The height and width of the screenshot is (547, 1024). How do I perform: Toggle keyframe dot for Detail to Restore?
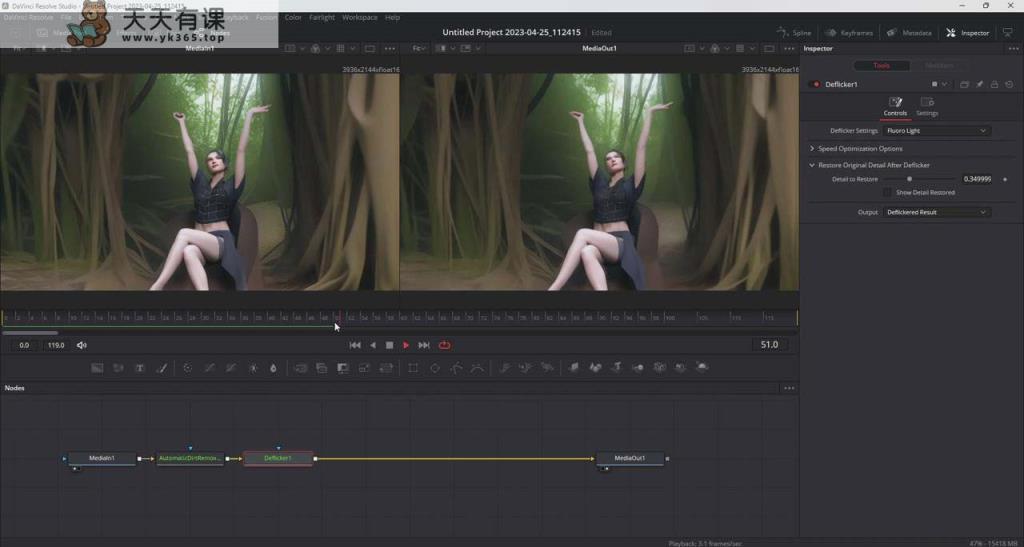pos(1004,179)
